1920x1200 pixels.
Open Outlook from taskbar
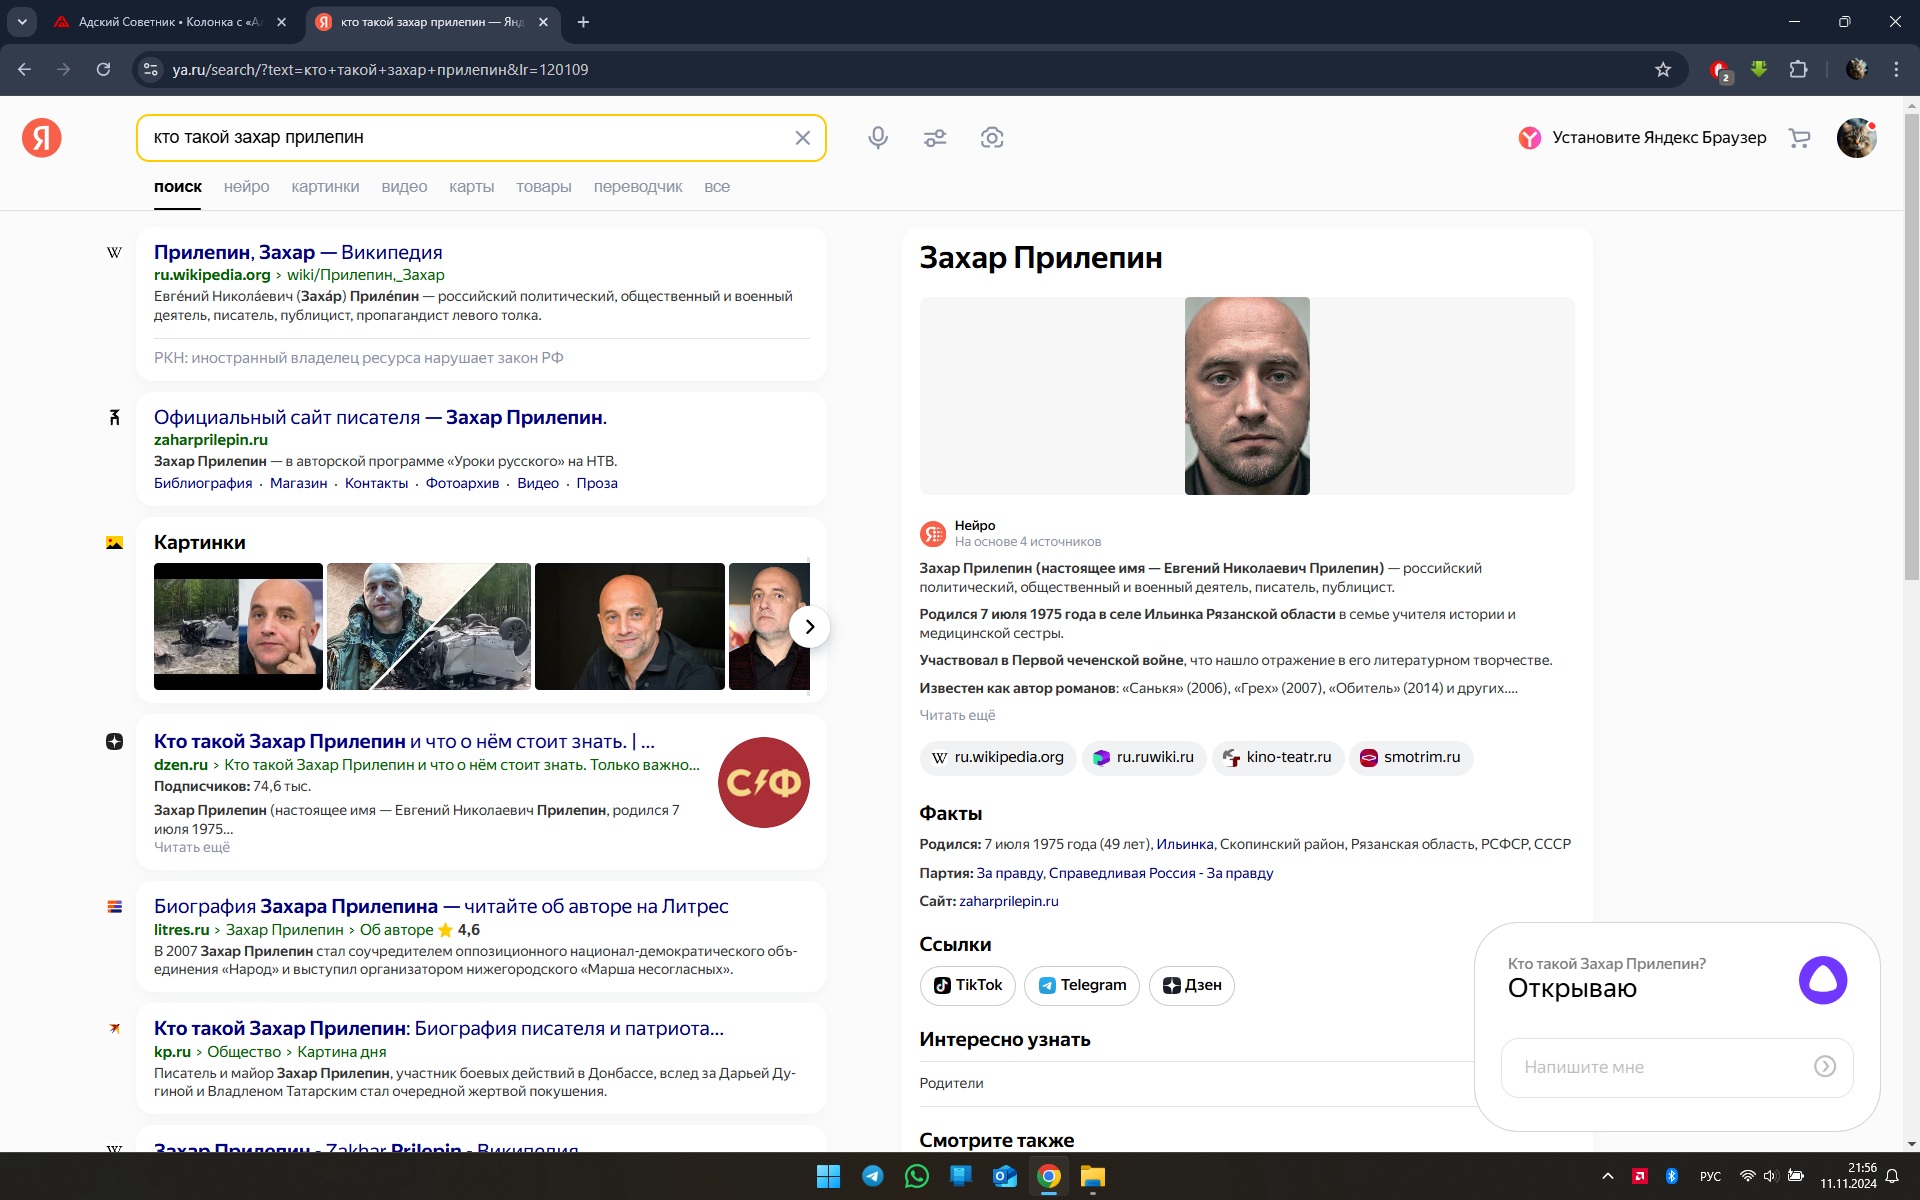[x=1004, y=1176]
